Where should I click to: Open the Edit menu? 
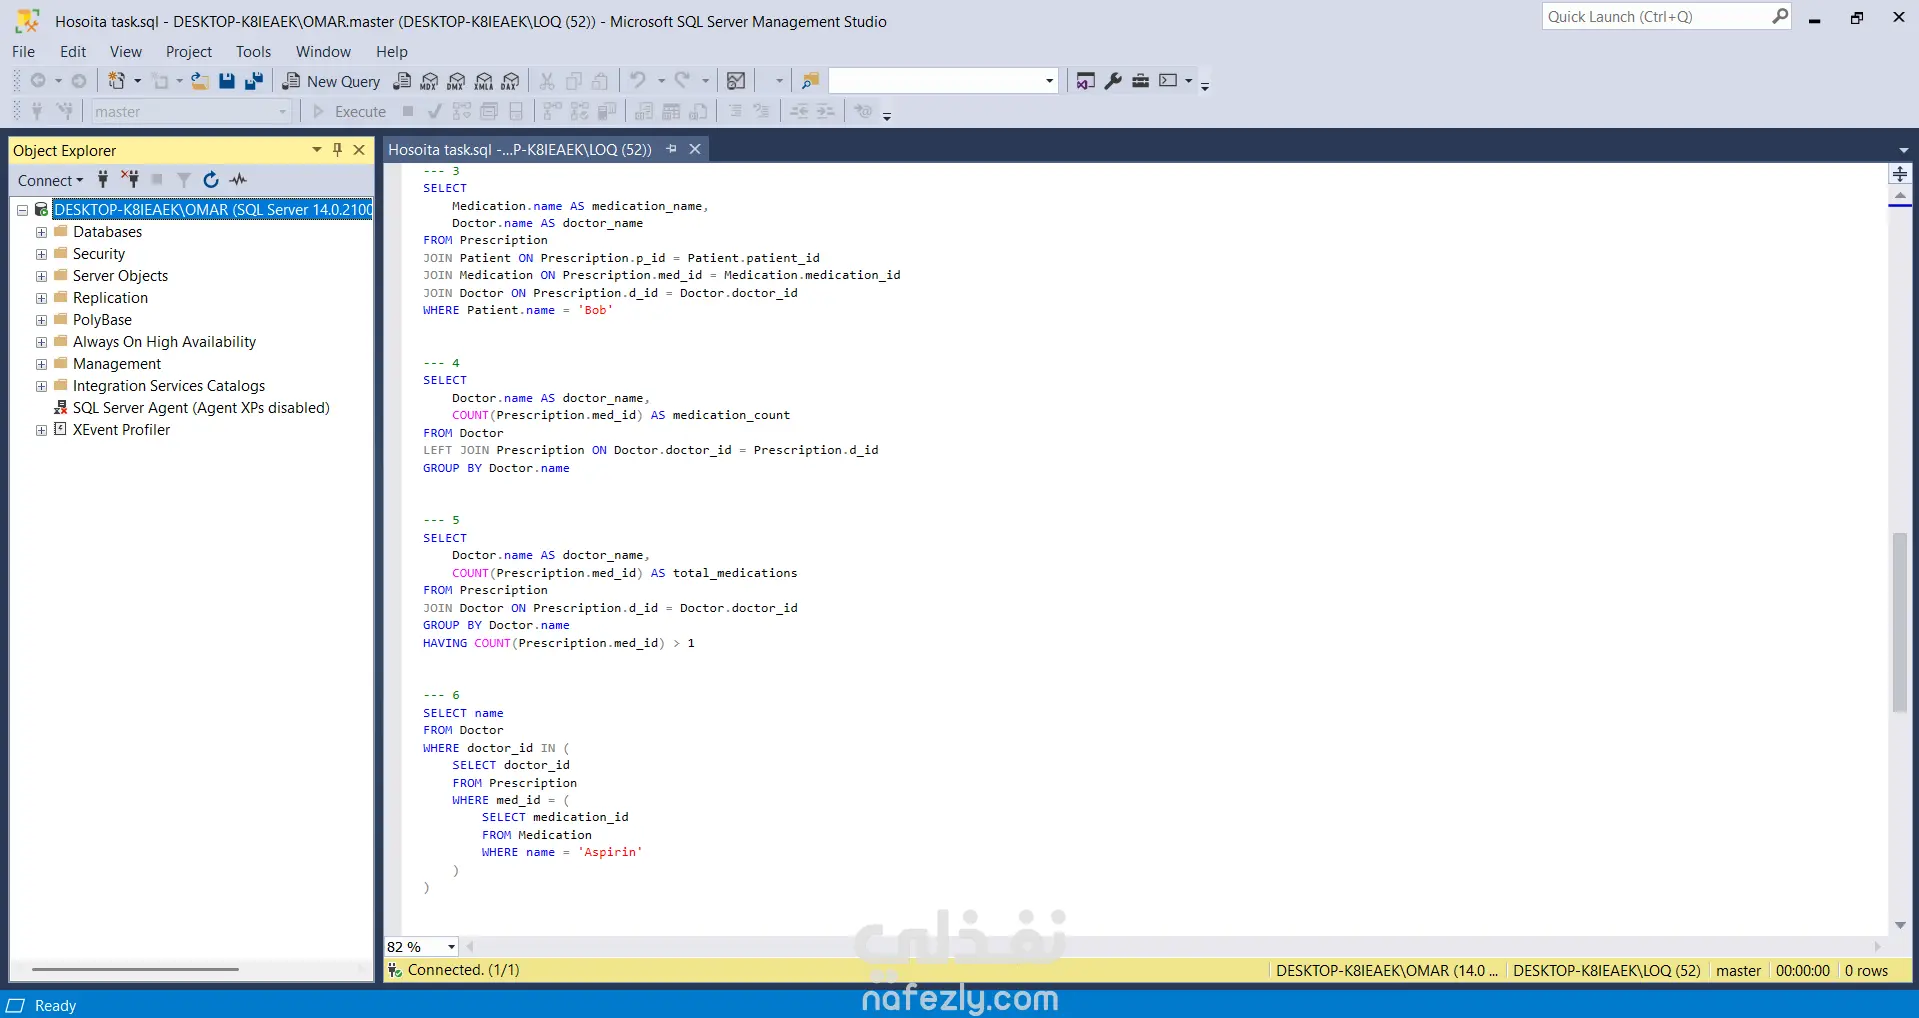click(x=73, y=52)
